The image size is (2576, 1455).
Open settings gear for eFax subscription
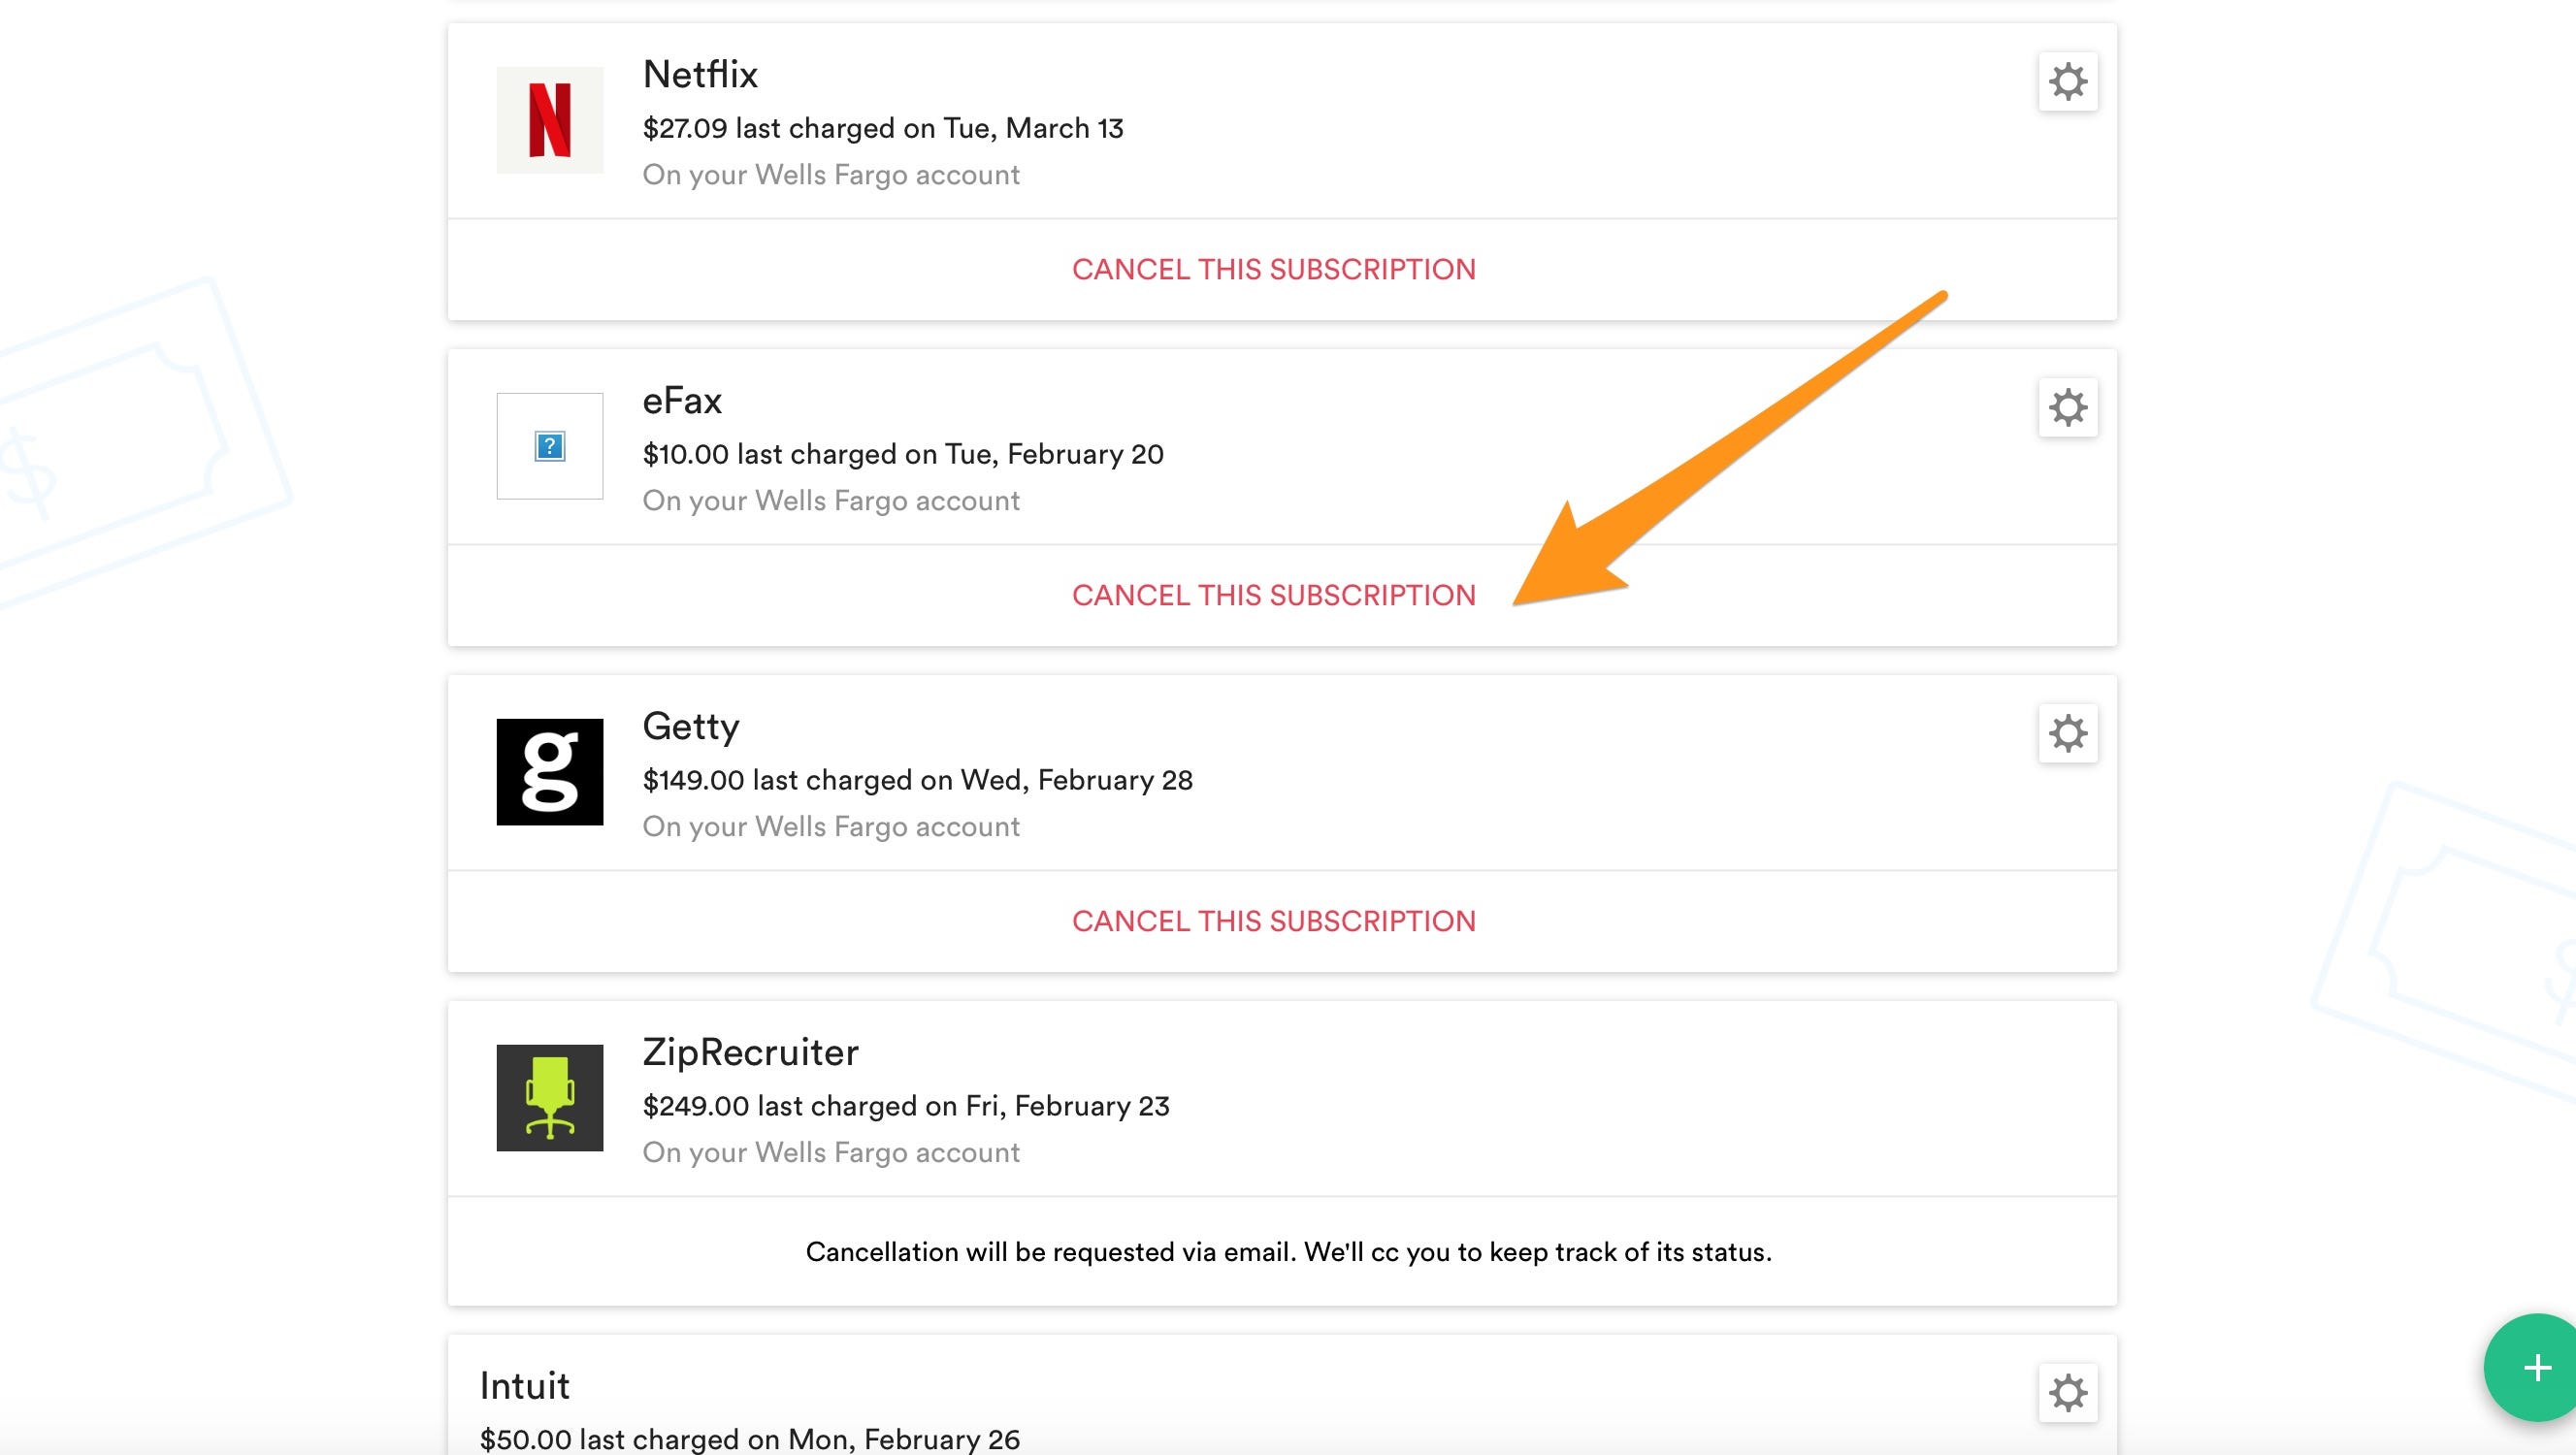(2068, 407)
